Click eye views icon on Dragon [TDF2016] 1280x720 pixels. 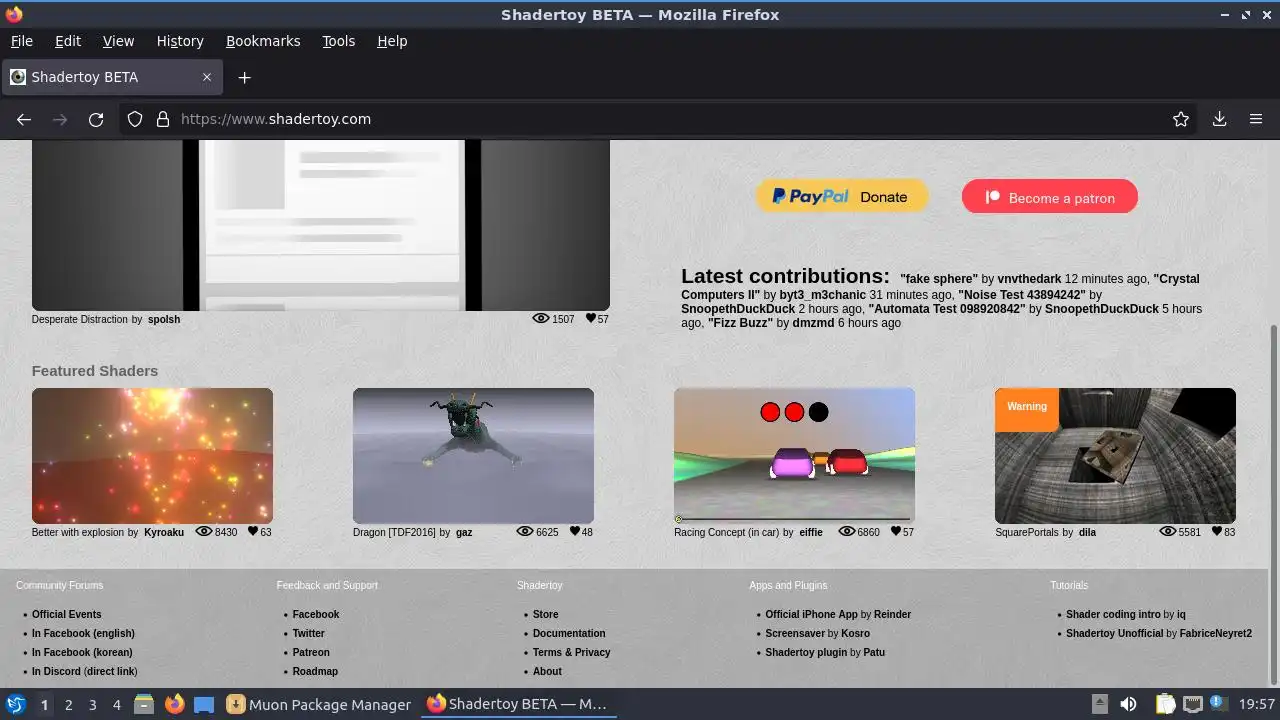tap(525, 531)
